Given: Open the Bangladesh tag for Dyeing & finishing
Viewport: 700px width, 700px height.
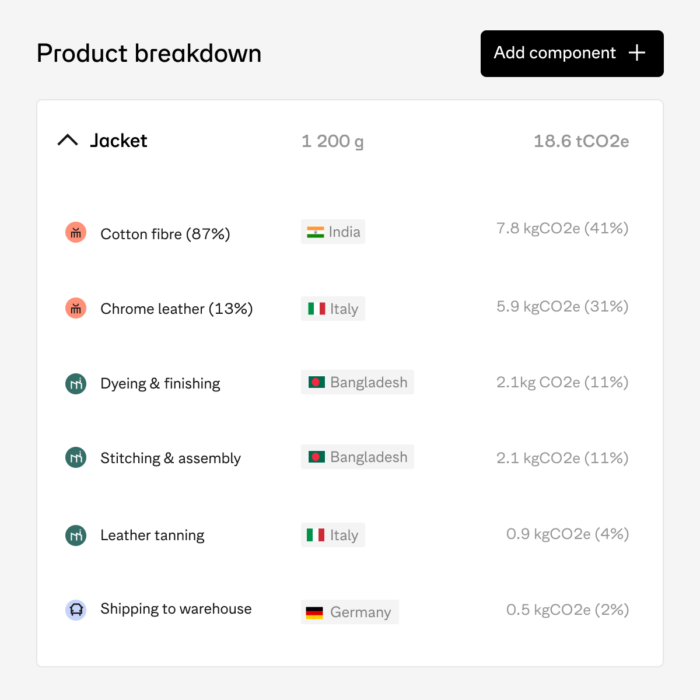Looking at the screenshot, I should click(357, 382).
